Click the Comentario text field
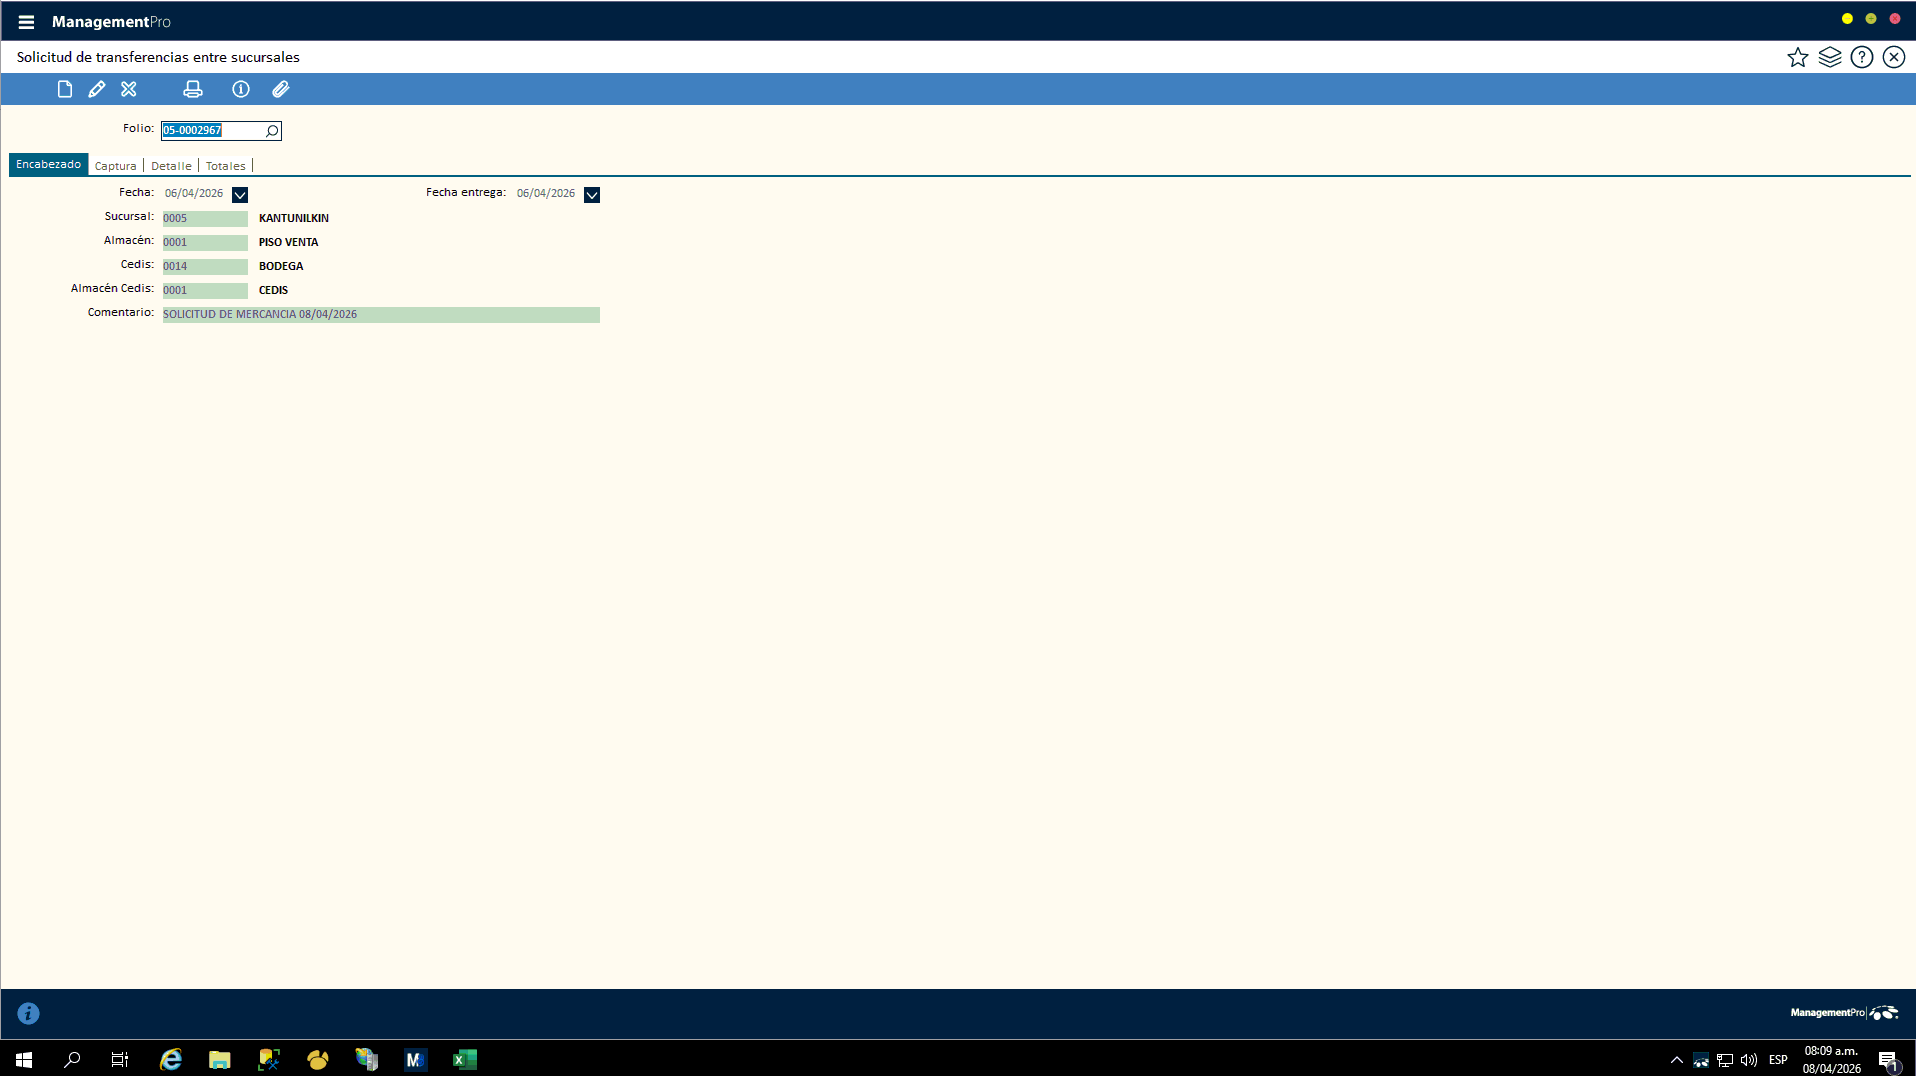The width and height of the screenshot is (1916, 1076). pyautogui.click(x=380, y=314)
